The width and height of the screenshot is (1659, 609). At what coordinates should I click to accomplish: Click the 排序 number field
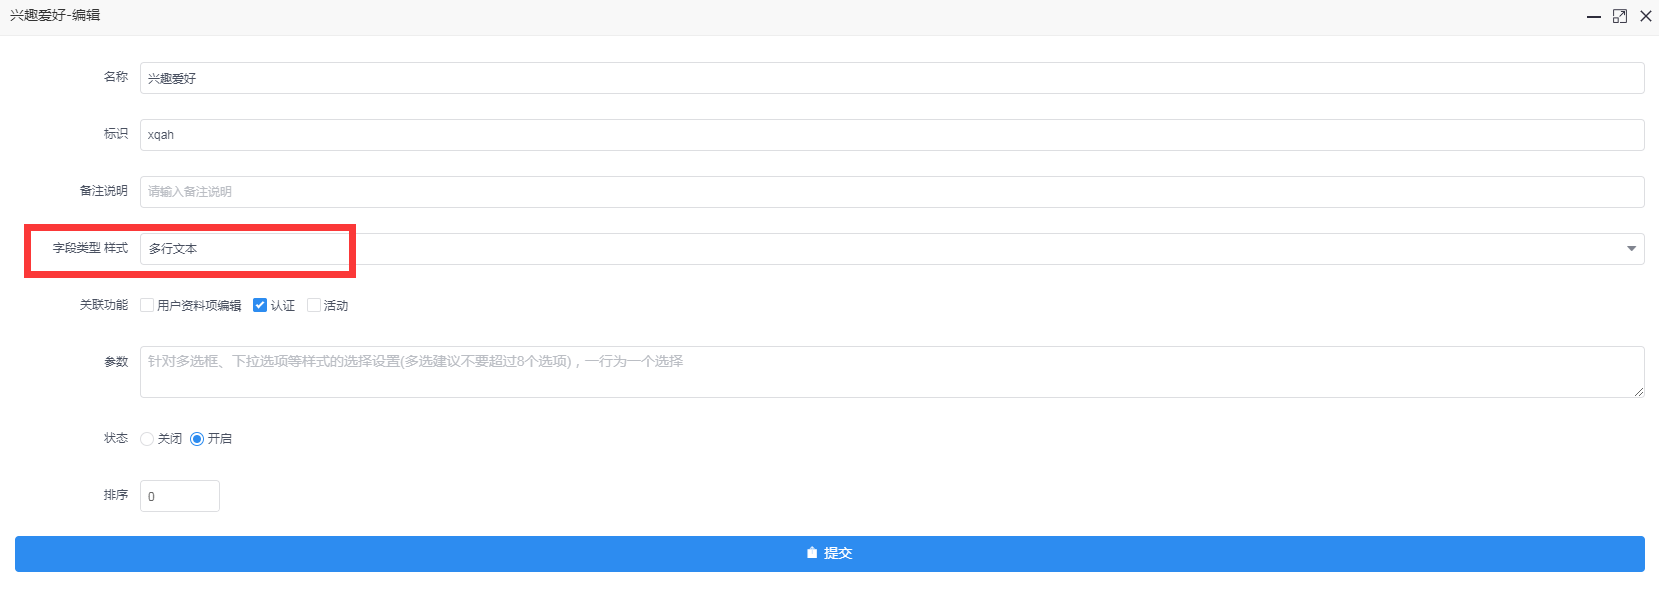coord(180,496)
